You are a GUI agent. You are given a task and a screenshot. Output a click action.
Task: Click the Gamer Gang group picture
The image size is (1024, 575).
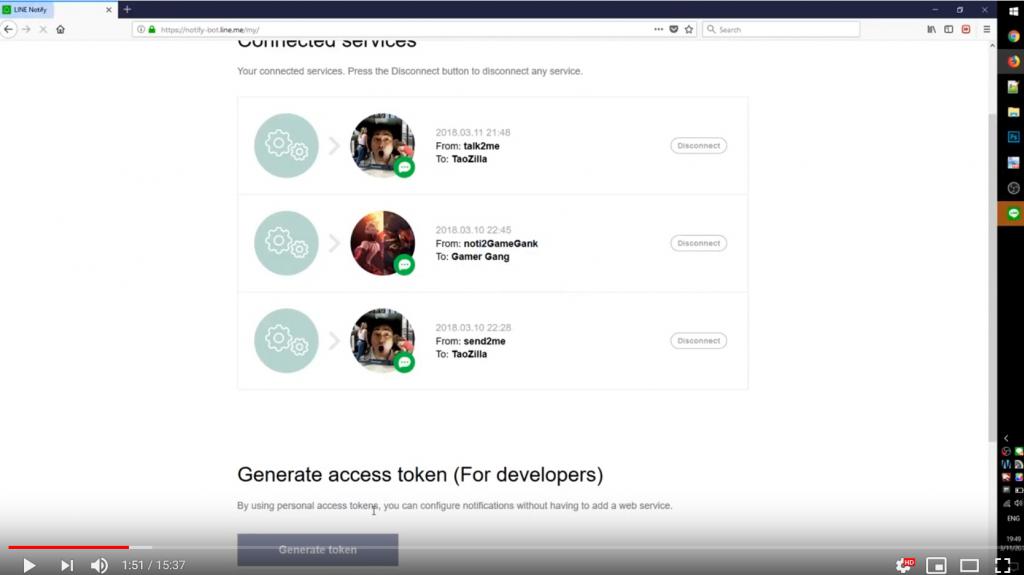[x=383, y=243]
